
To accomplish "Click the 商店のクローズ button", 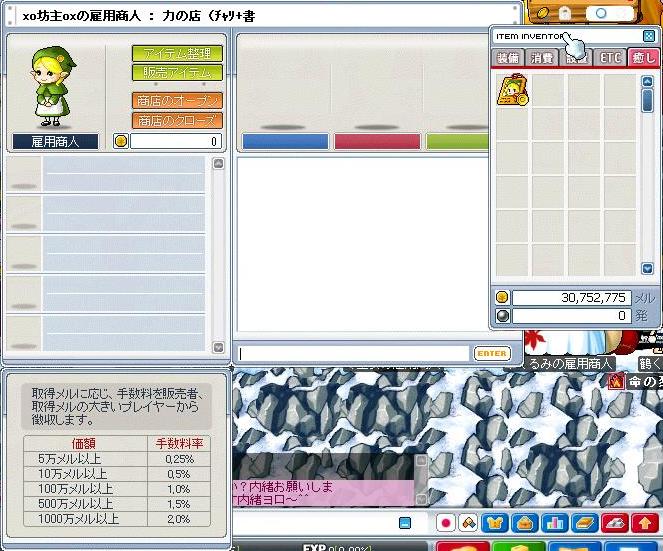I will (x=177, y=121).
